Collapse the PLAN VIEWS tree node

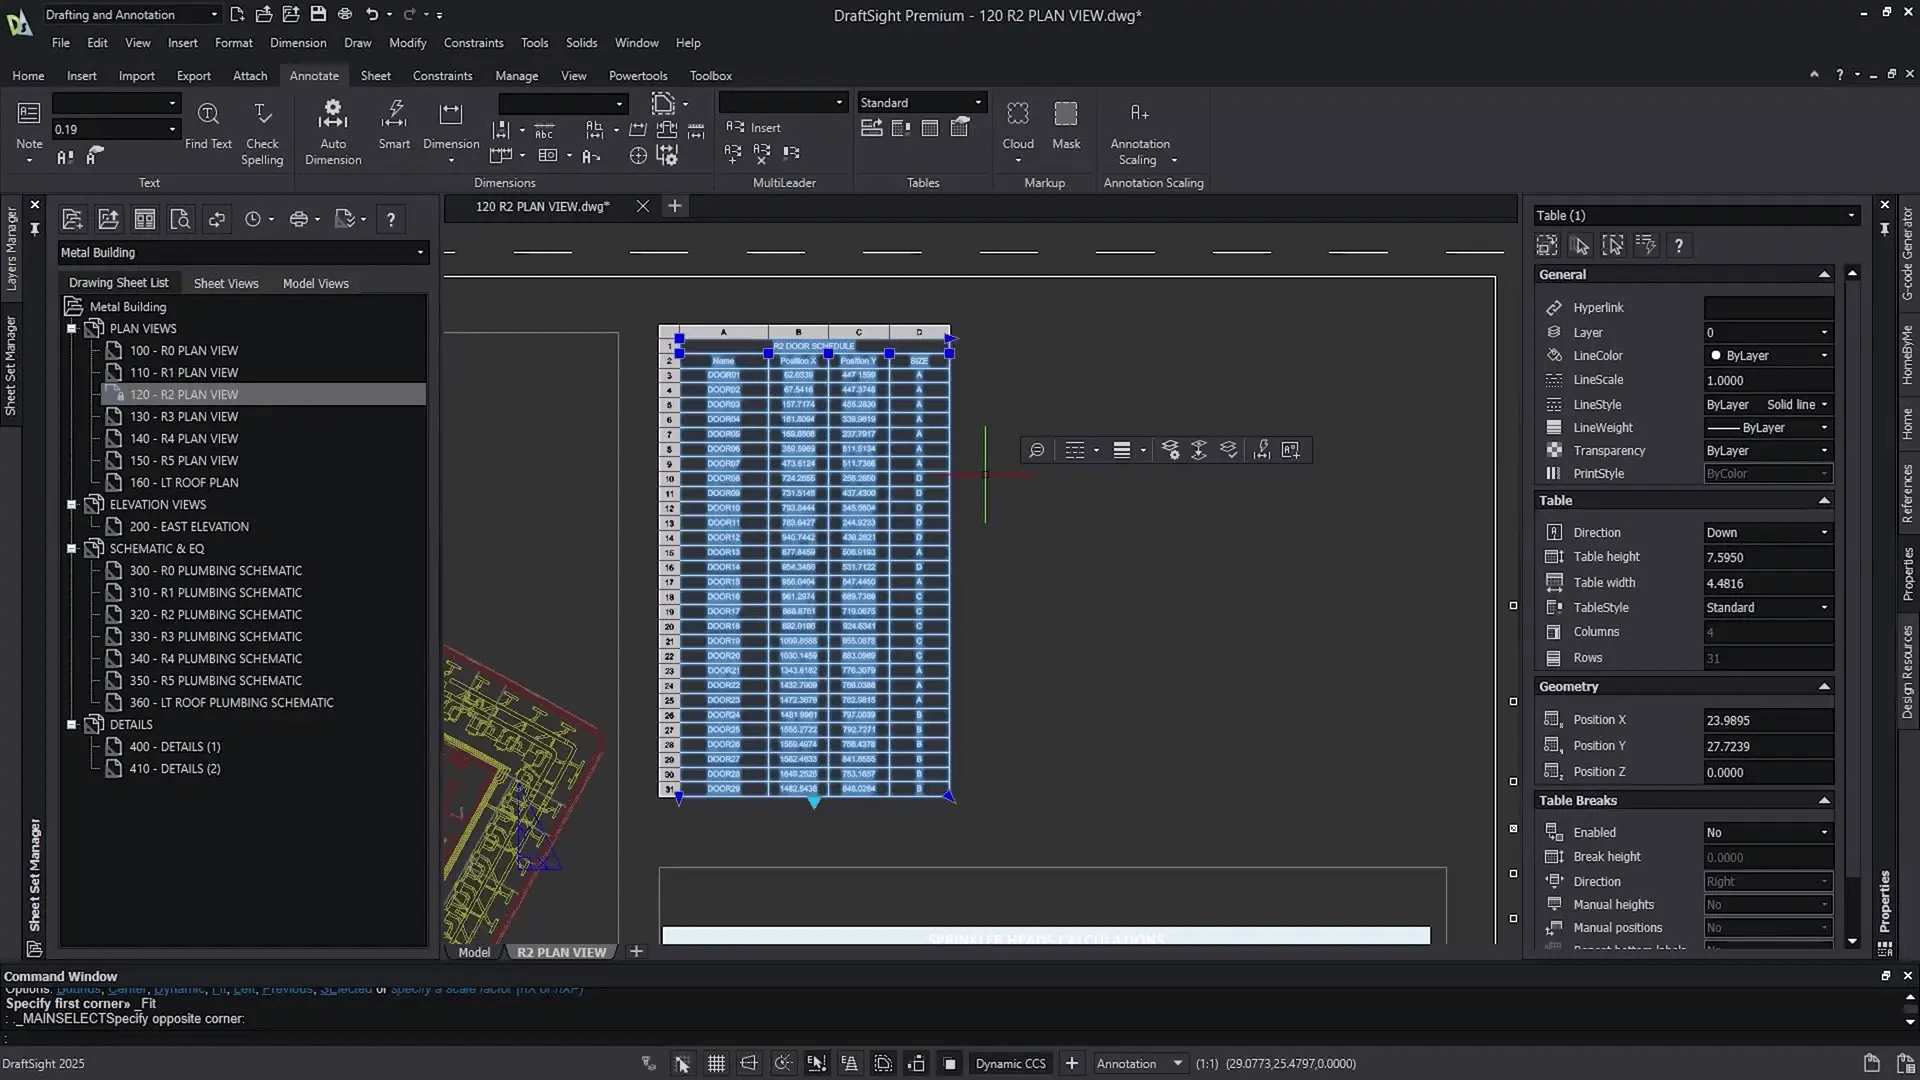coord(72,329)
